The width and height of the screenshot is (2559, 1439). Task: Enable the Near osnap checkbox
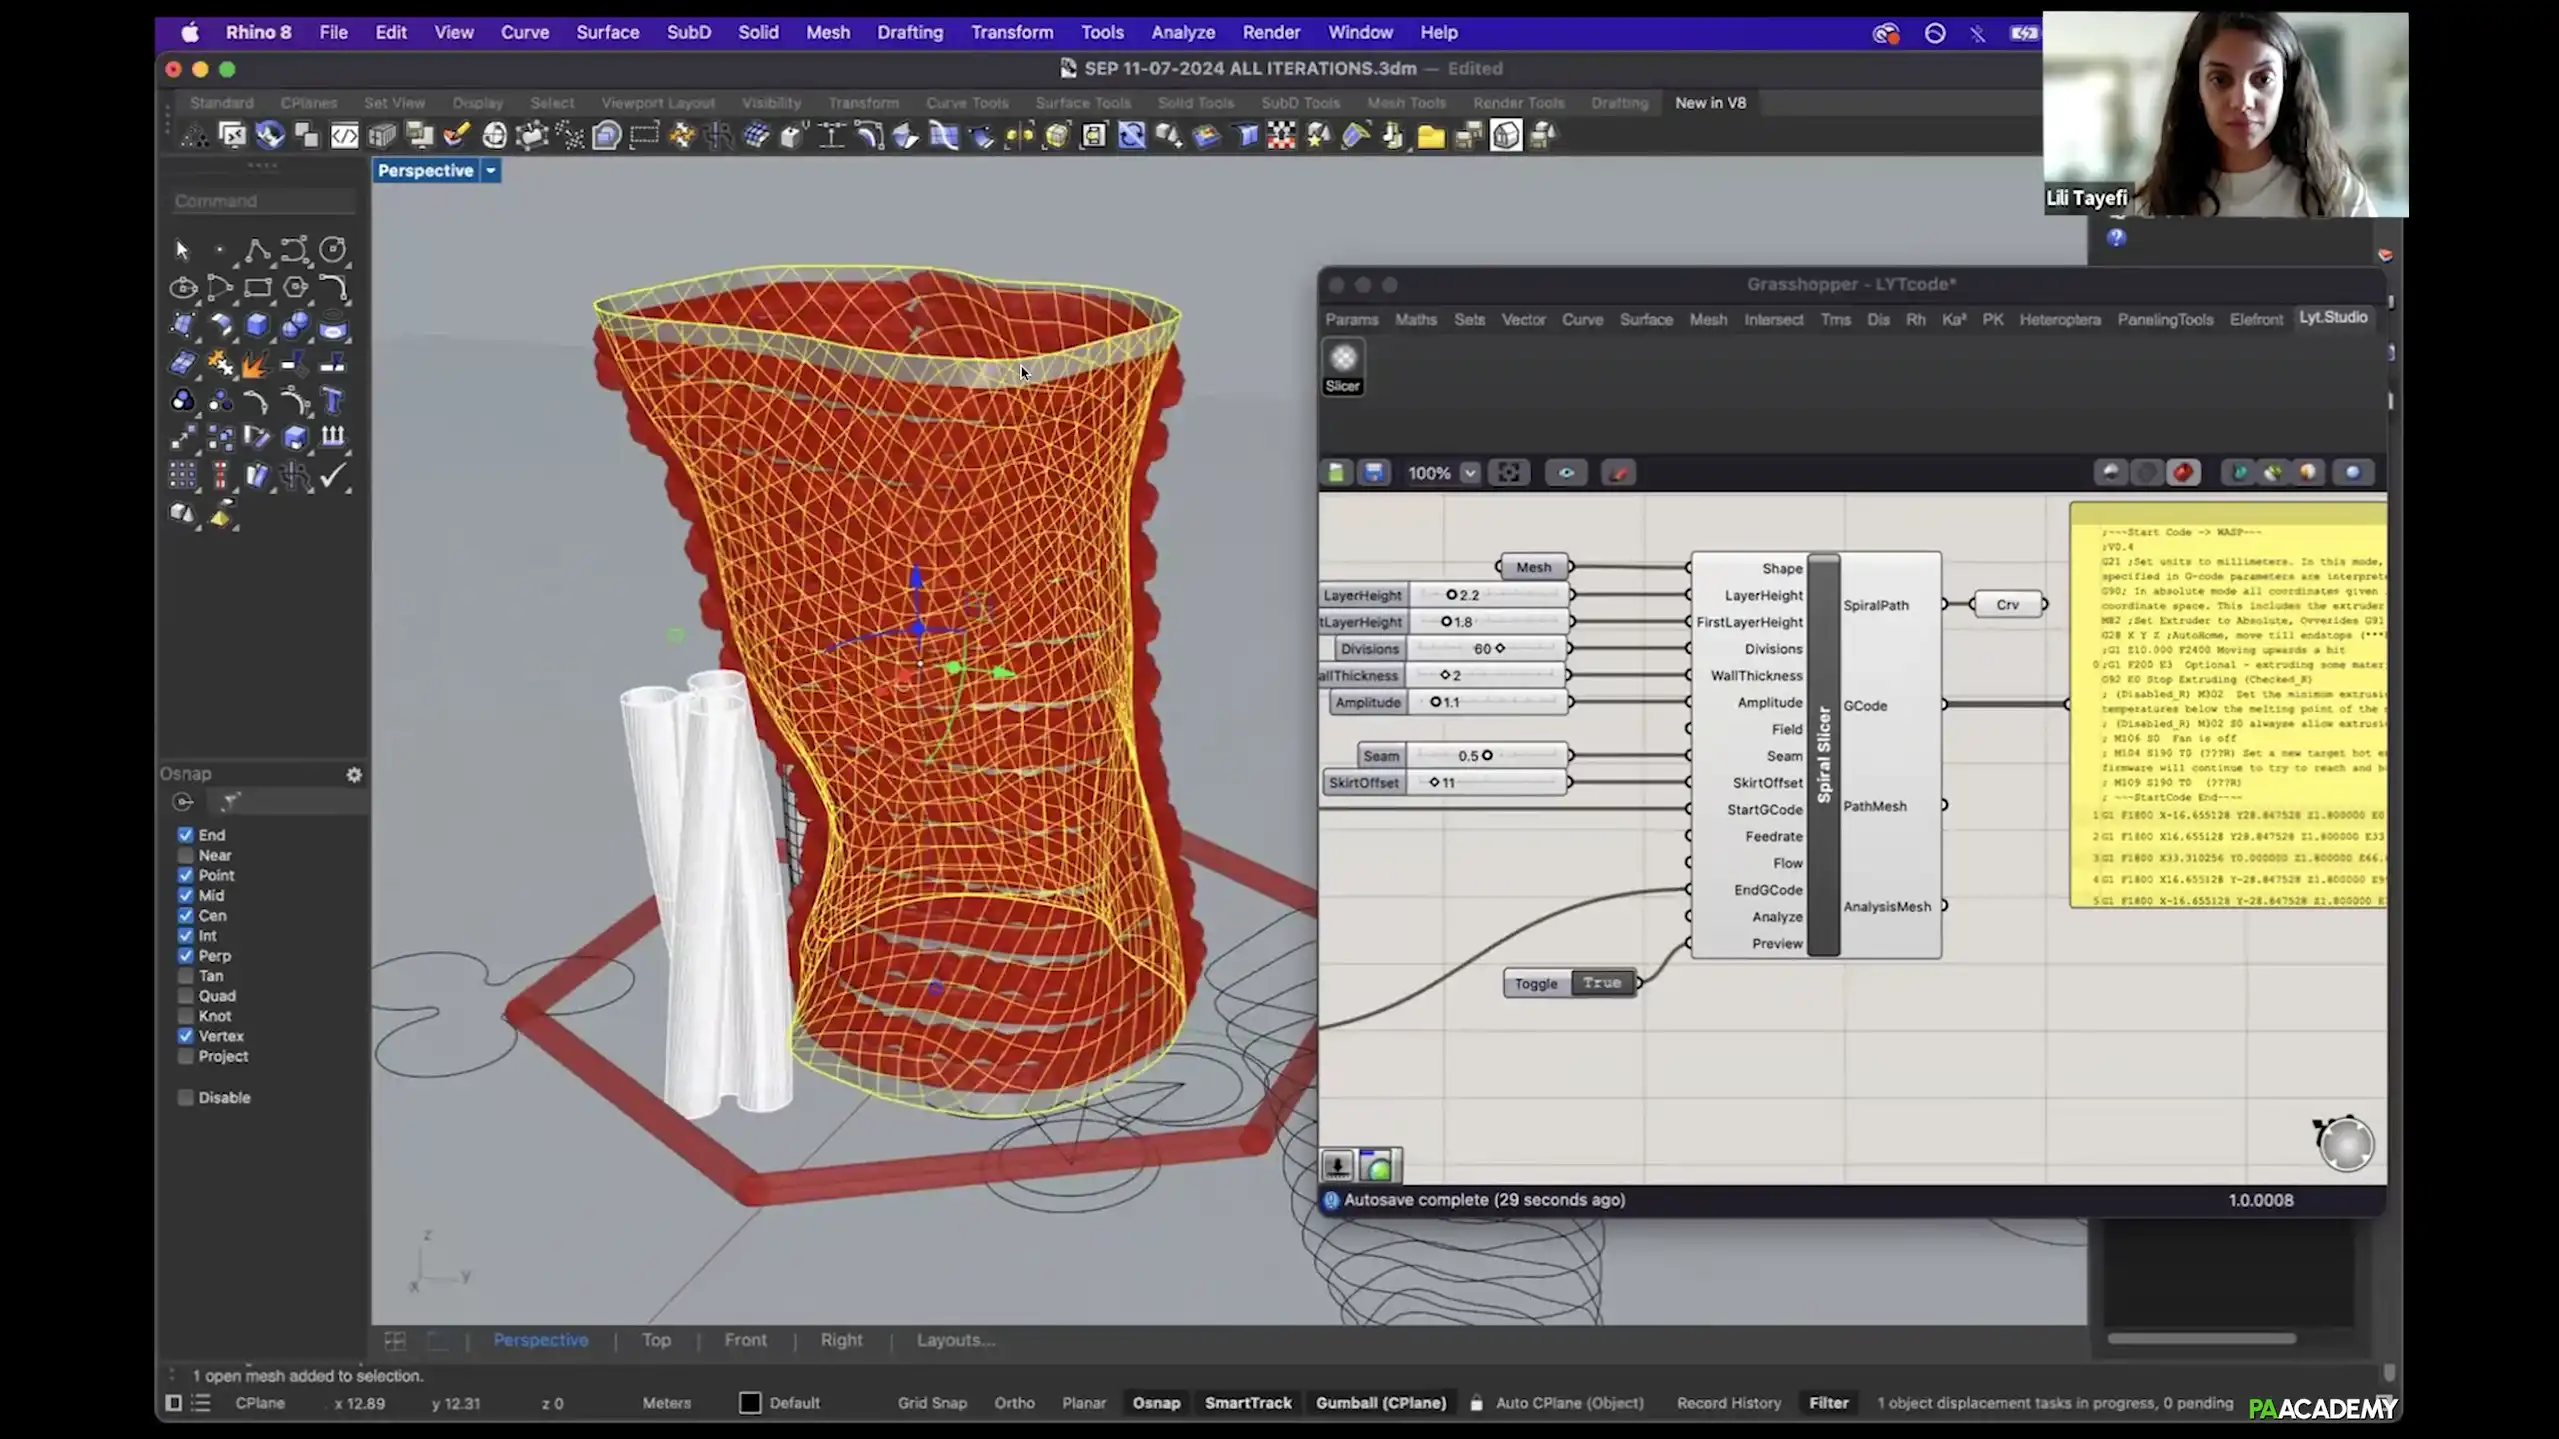coord(186,855)
